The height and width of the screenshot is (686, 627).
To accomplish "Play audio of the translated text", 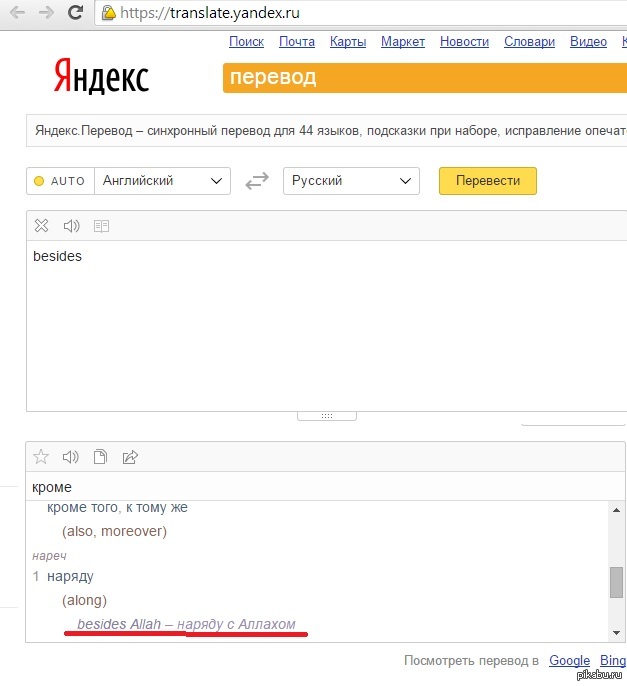I will click(70, 457).
